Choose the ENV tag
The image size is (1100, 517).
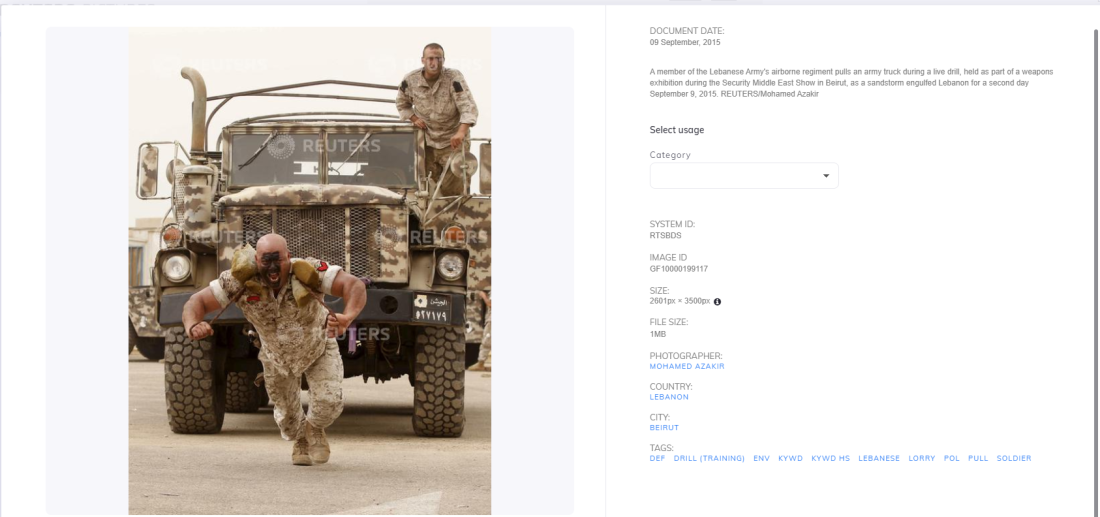[x=762, y=458]
